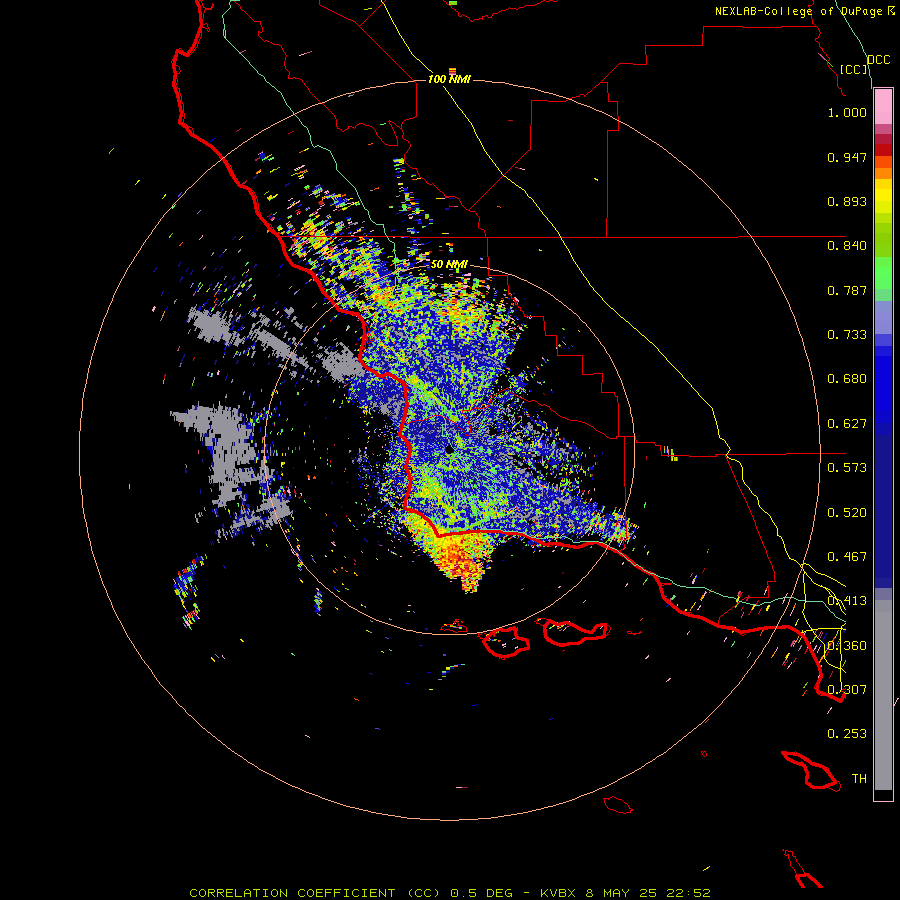Select the 0.733 scale value
The image size is (900, 900).
(x=847, y=335)
